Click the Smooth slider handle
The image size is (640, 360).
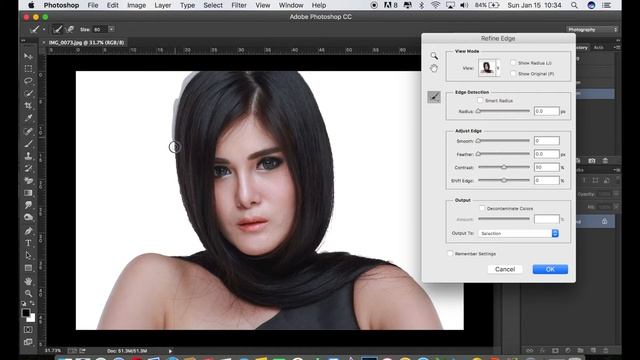[x=478, y=141]
